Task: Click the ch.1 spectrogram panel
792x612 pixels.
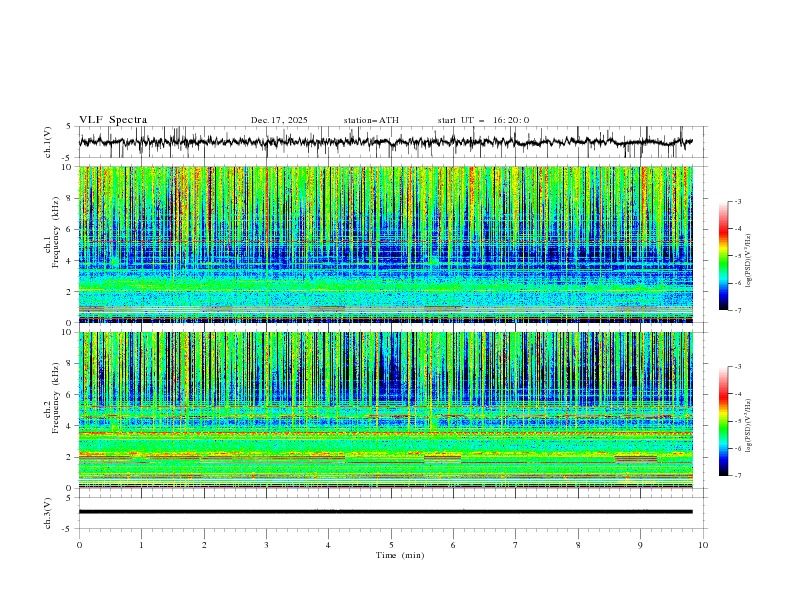Action: (386, 244)
